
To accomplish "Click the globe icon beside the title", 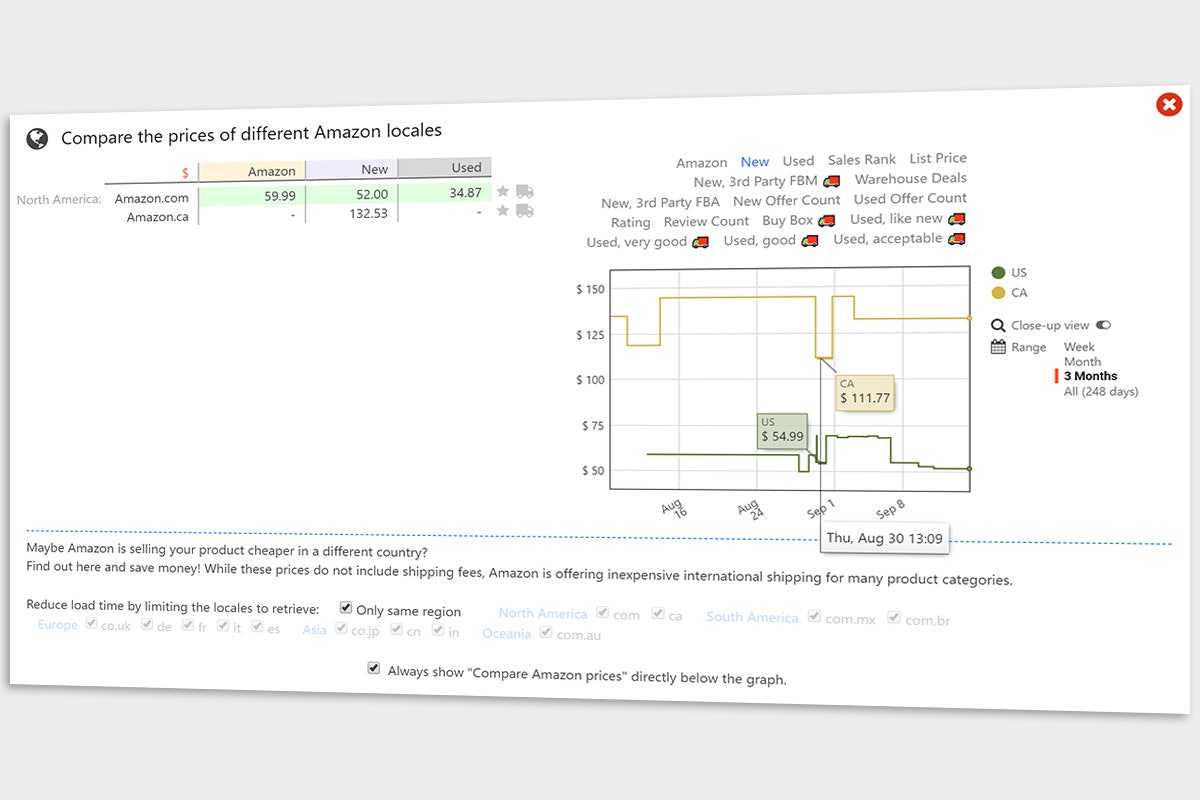I will click(37, 139).
